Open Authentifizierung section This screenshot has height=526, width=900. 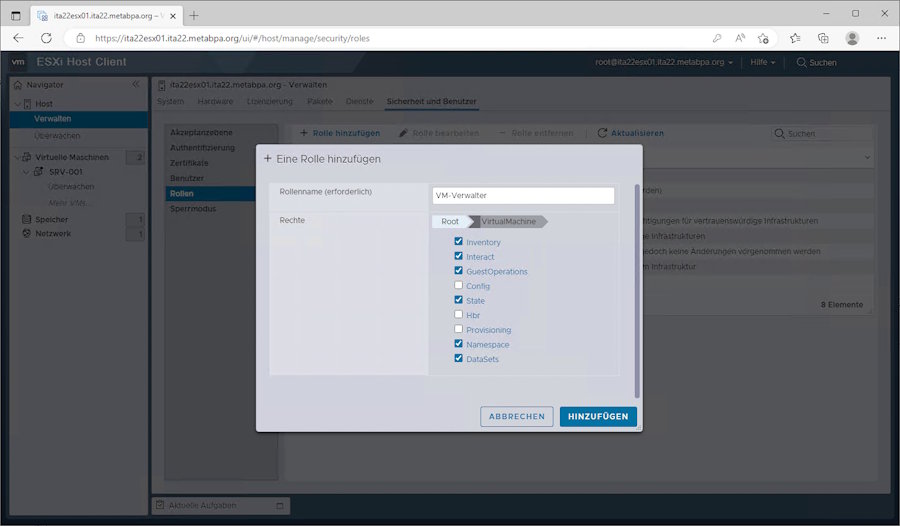pyautogui.click(x=202, y=148)
